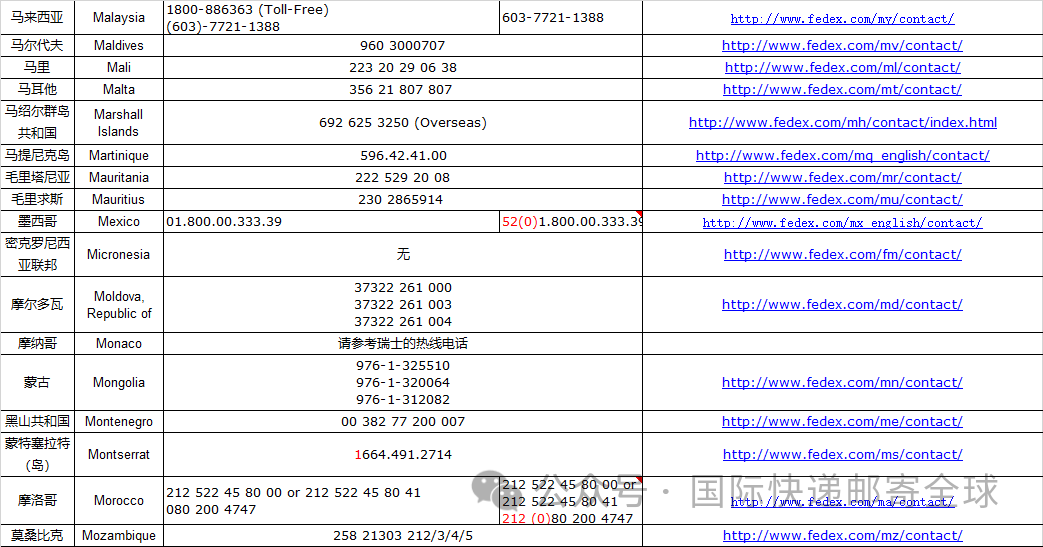Image resolution: width=1043 pixels, height=547 pixels.
Task: Select the phone number 222 529 20 08
Action: click(402, 178)
